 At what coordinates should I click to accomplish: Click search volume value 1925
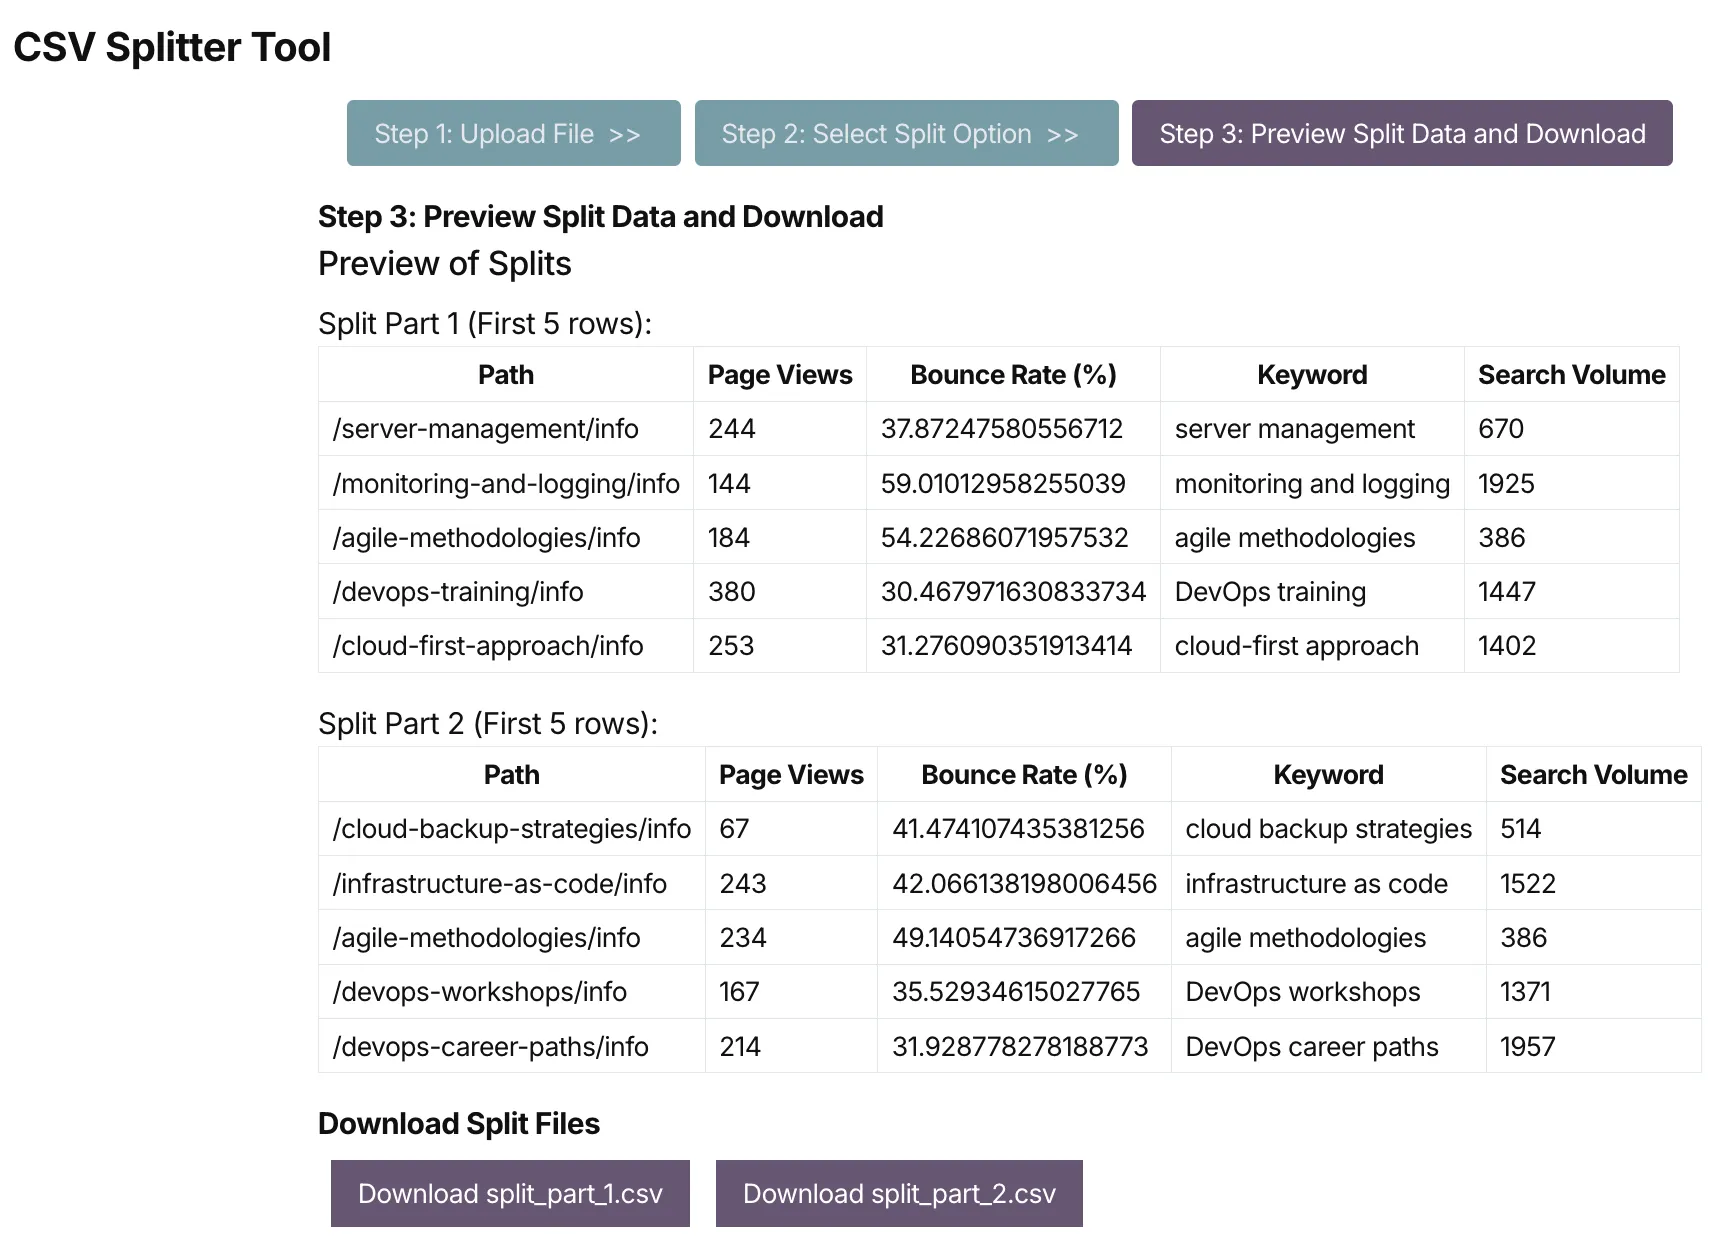coord(1571,484)
